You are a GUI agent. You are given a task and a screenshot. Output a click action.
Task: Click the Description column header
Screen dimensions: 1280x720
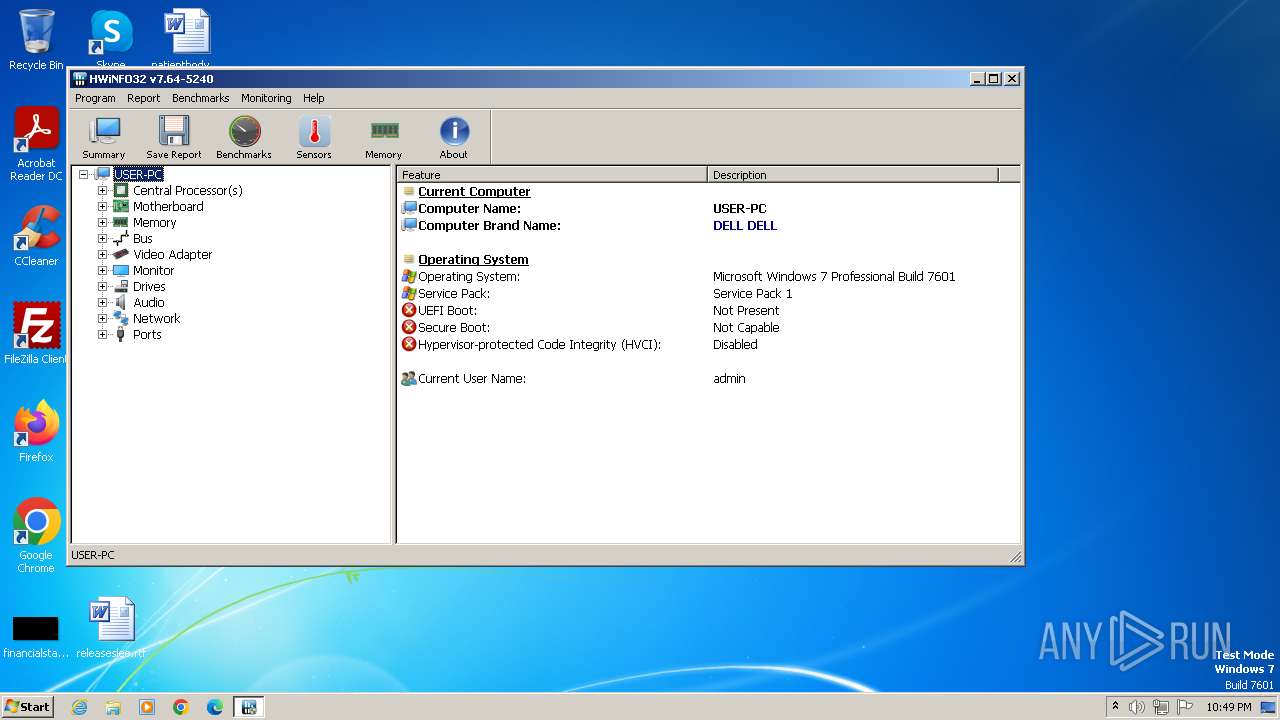pos(853,175)
